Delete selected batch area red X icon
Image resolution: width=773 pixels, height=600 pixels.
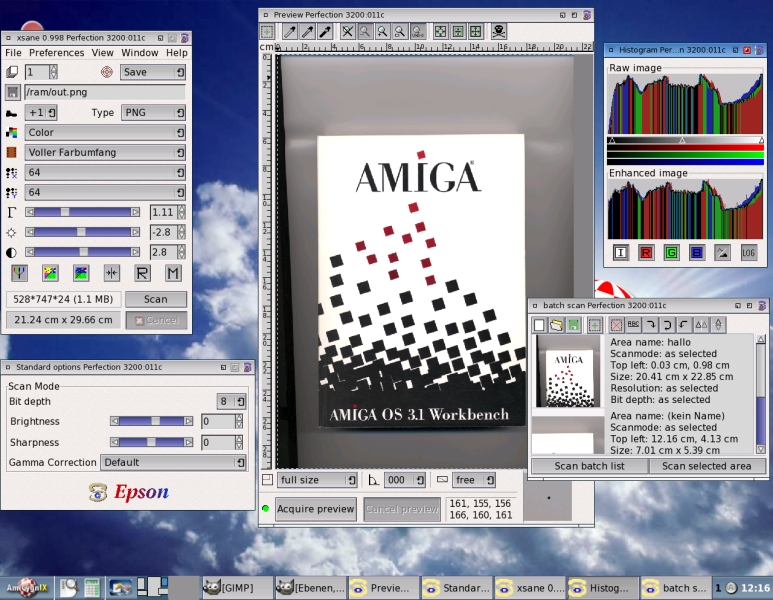[x=616, y=325]
